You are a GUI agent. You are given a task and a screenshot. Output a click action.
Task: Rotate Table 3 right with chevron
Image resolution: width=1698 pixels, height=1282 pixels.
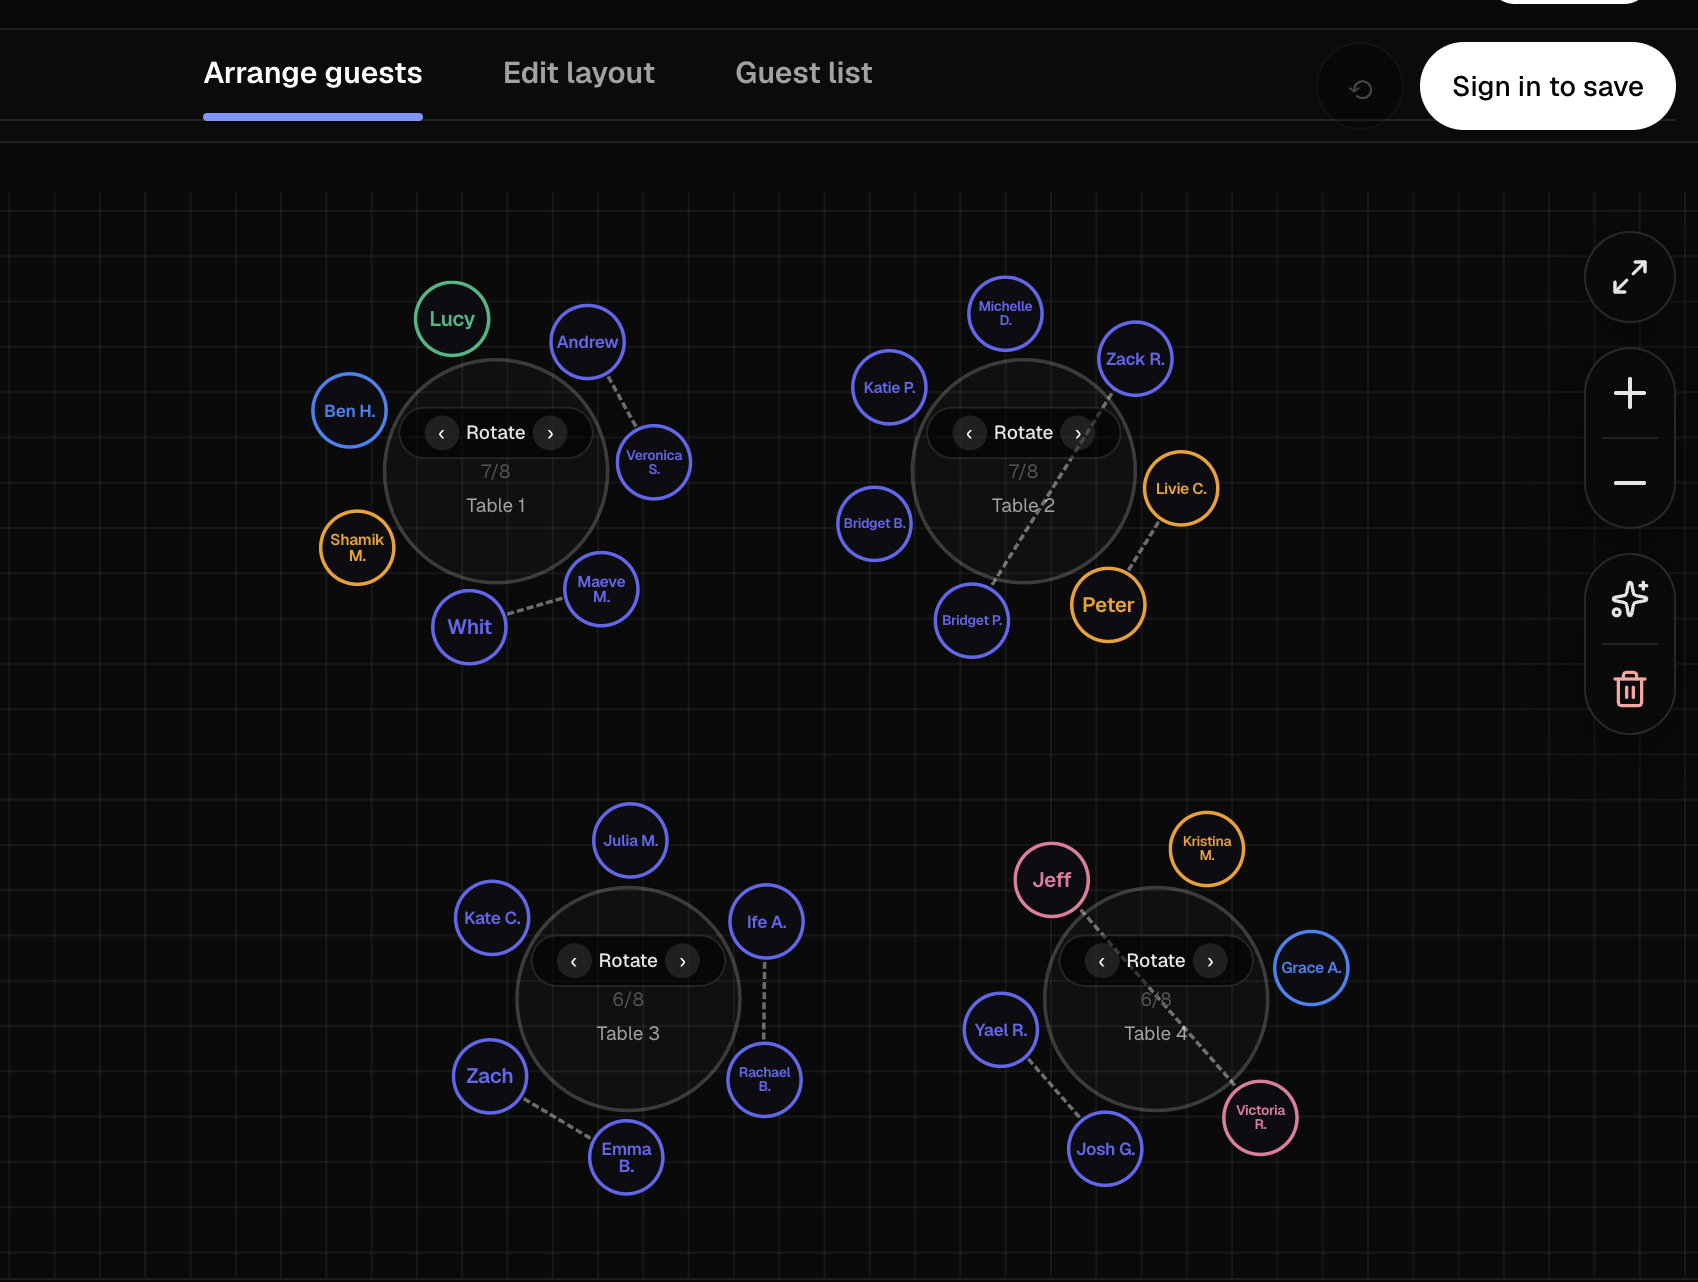(x=683, y=961)
